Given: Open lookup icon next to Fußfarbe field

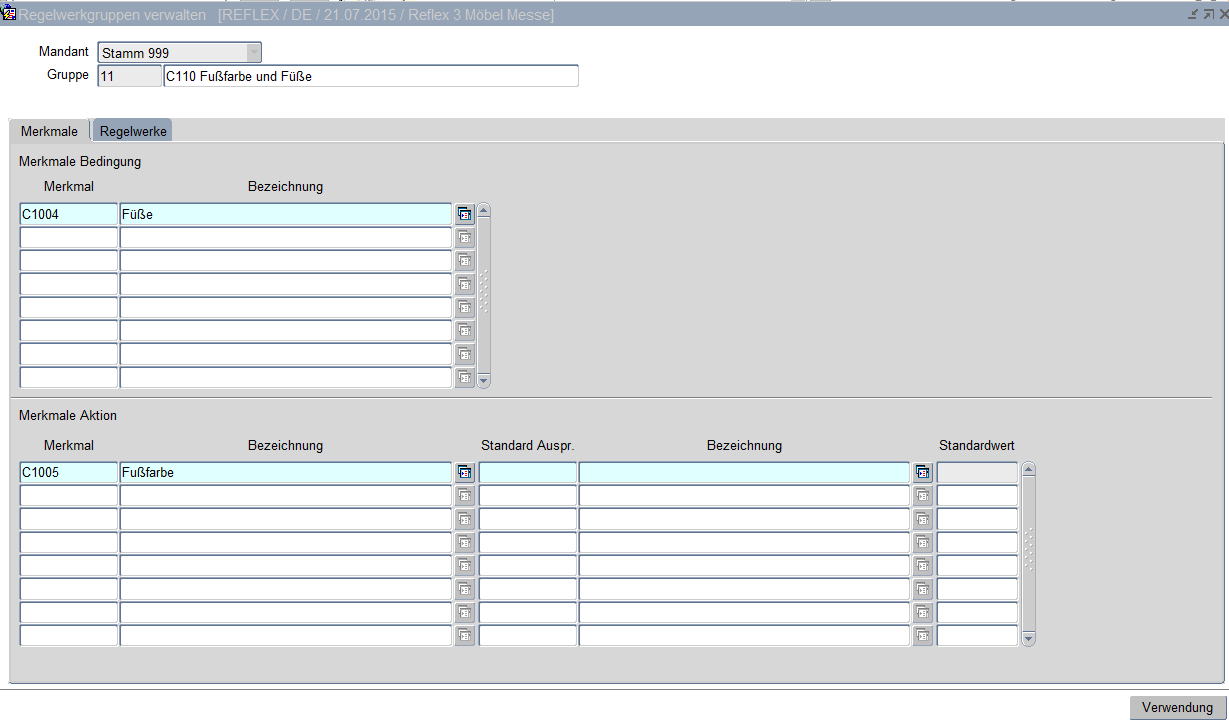Looking at the screenshot, I should [464, 472].
